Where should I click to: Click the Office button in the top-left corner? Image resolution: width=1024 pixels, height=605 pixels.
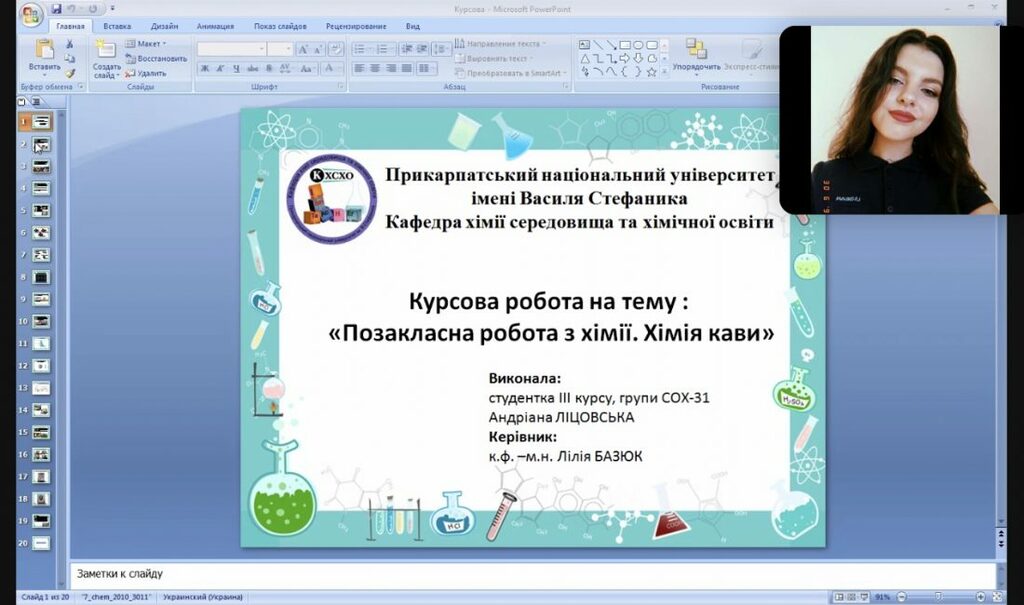click(30, 14)
